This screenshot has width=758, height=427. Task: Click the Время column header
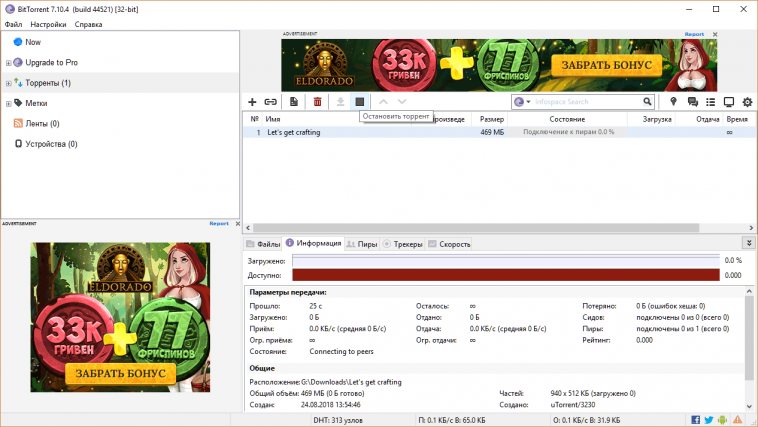(x=737, y=119)
